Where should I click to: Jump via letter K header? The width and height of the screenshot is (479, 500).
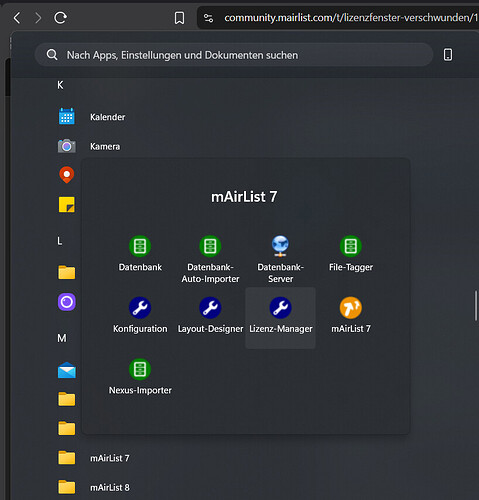coord(60,85)
